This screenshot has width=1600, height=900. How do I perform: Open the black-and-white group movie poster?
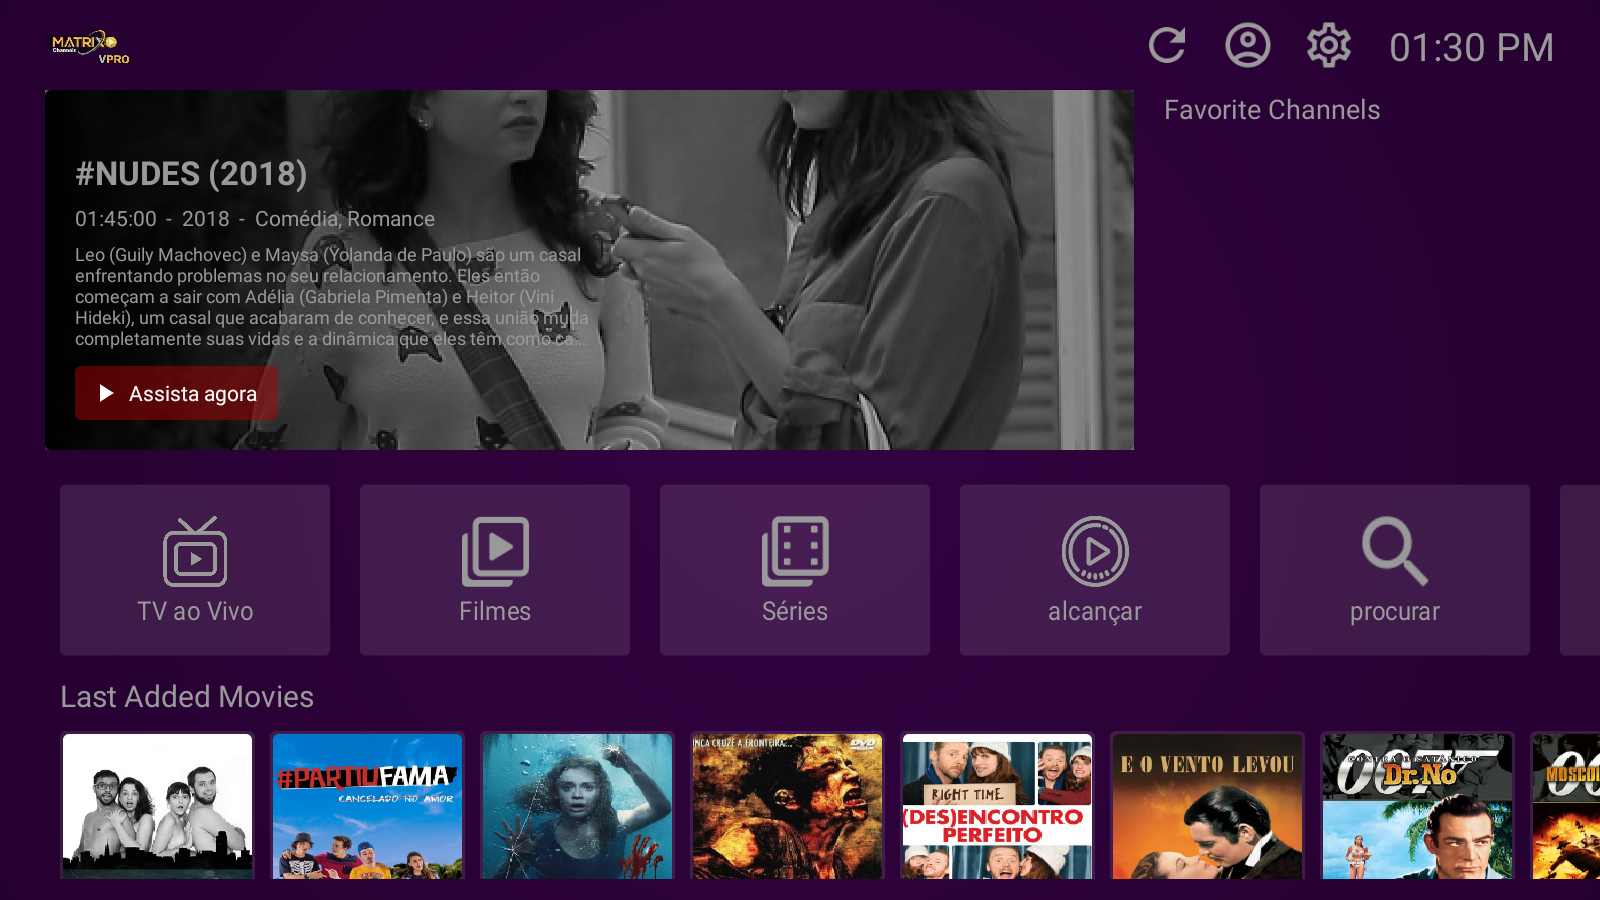(157, 806)
